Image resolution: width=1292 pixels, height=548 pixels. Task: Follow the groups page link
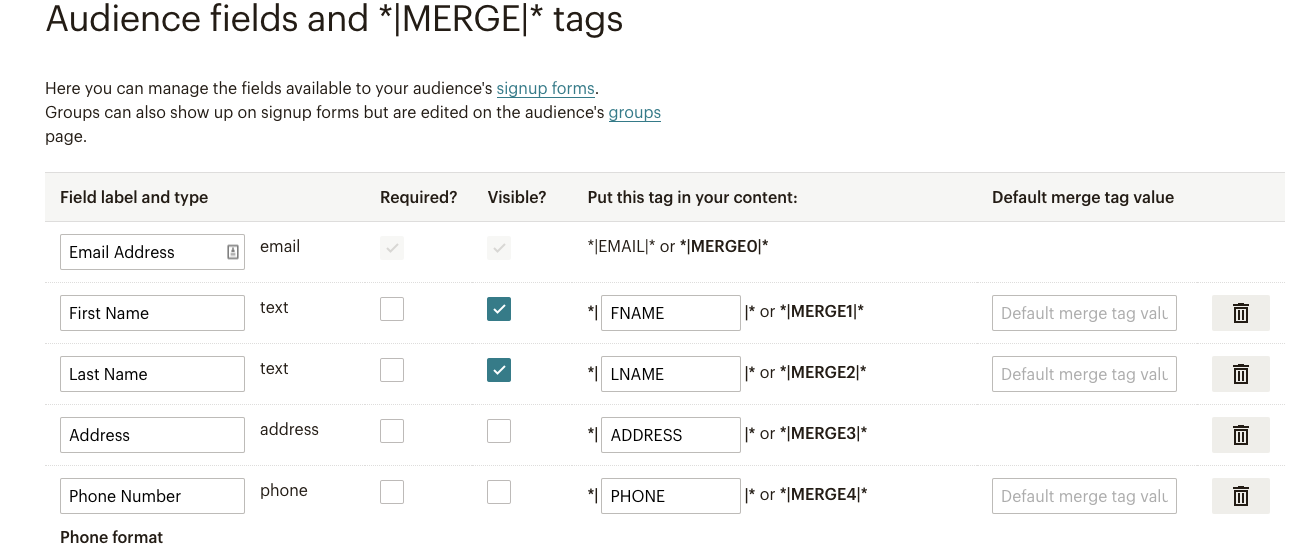634,112
